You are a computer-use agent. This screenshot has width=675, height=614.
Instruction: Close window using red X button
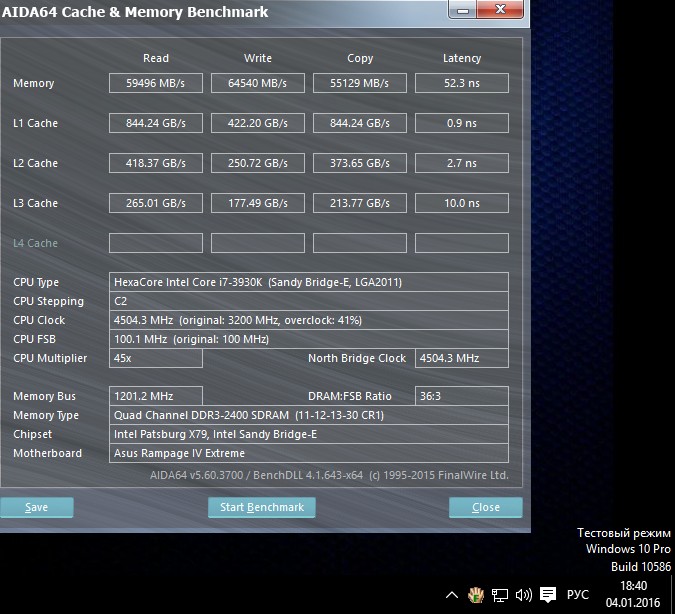(x=500, y=9)
